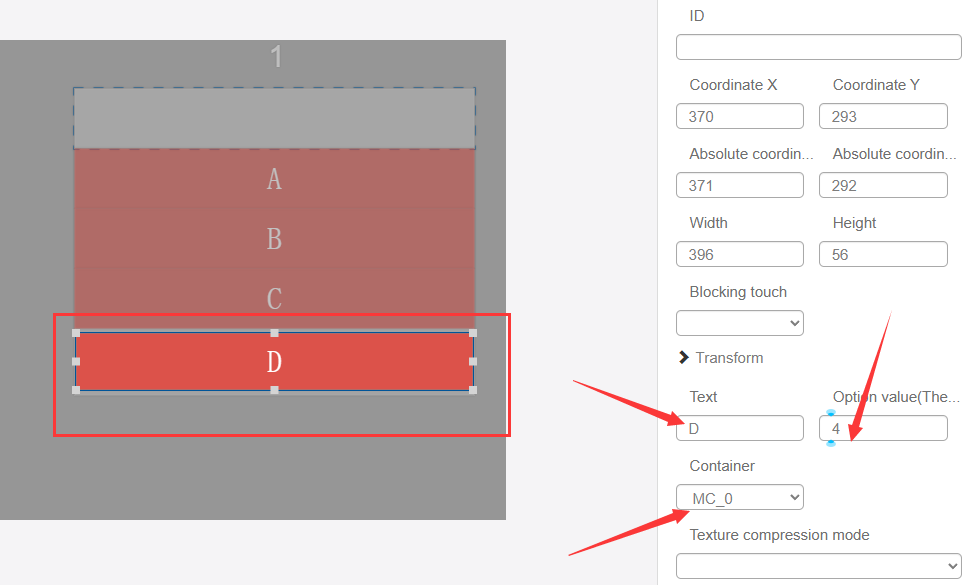Screen dimensions: 977x585
Task: Click the top-center resize handle of option D
Action: click(x=274, y=333)
